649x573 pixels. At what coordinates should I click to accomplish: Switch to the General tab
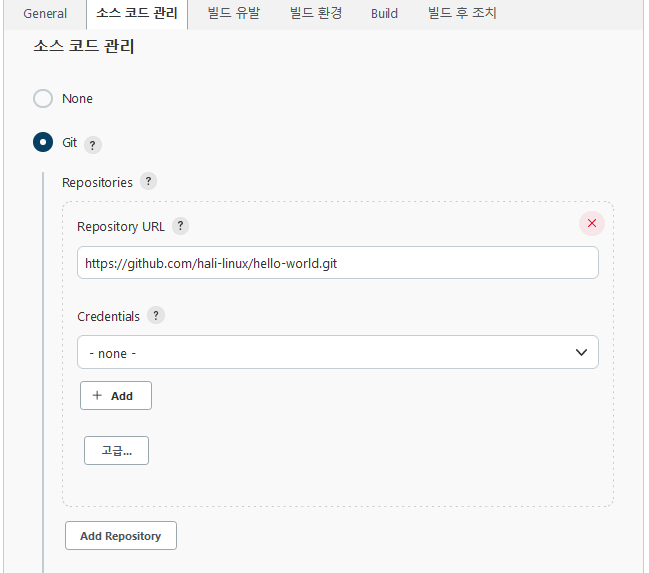45,14
